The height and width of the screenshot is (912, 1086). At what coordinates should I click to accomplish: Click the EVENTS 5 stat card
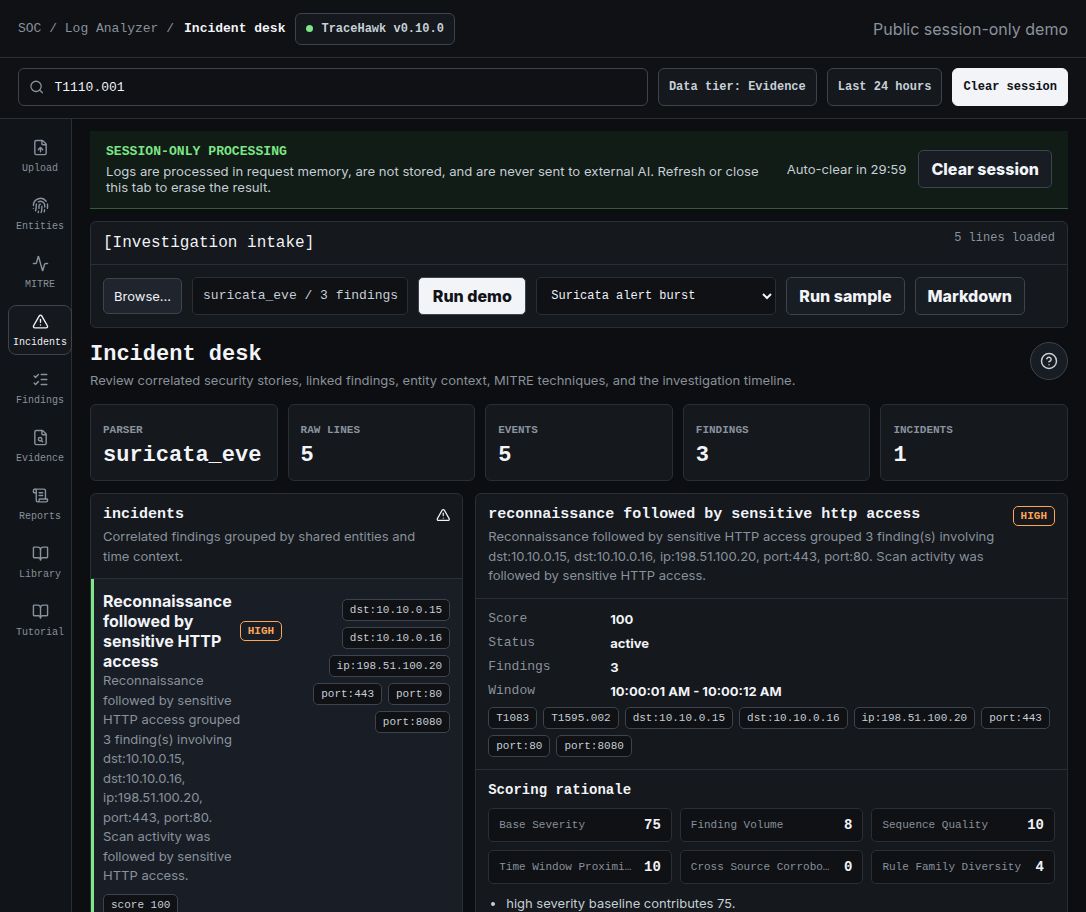tap(579, 442)
